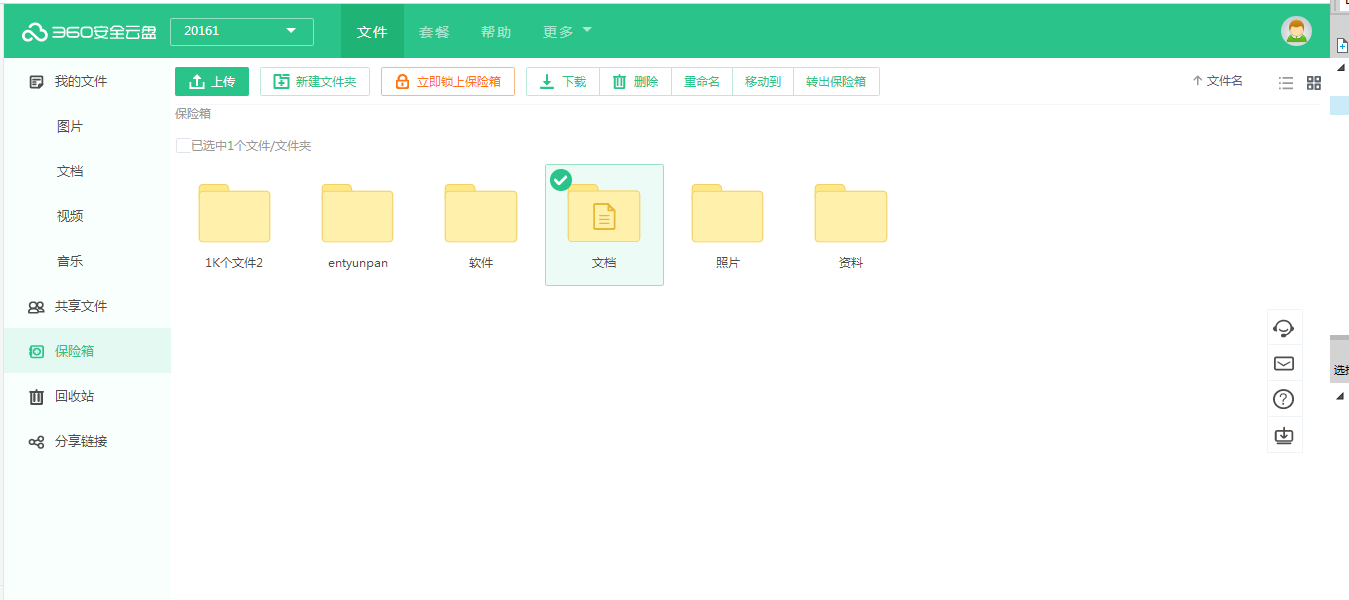Click 立即锁上保险箱 lock button
Image resolution: width=1349 pixels, height=600 pixels.
point(448,82)
